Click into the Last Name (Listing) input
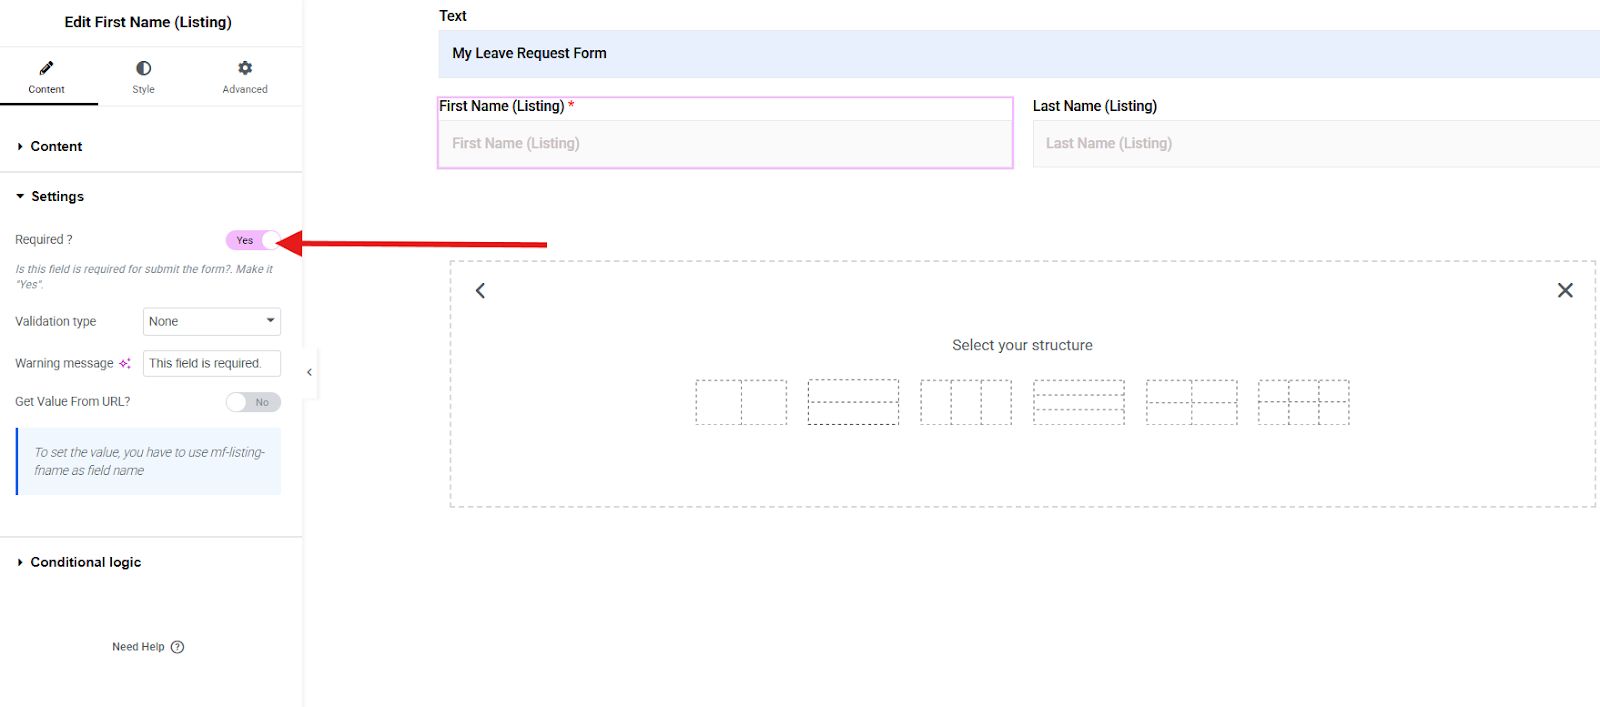 [1316, 143]
